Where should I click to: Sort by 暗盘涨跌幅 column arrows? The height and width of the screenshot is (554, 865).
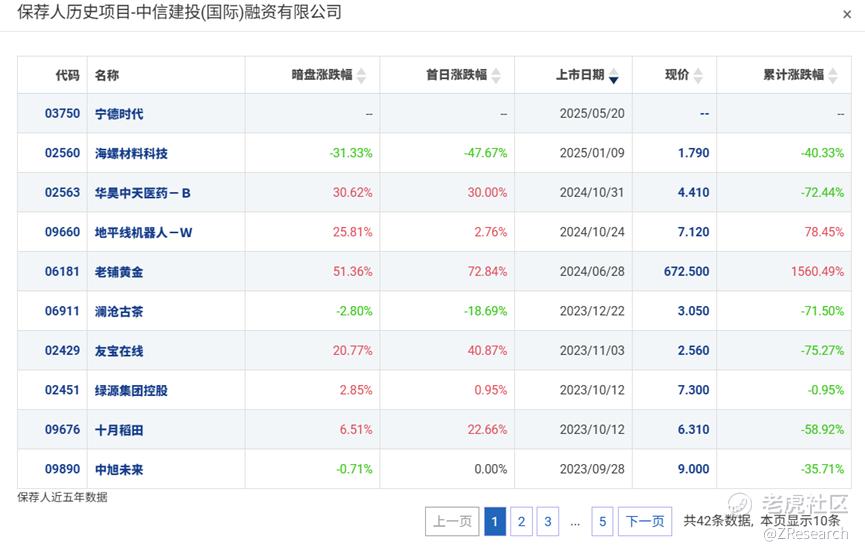click(x=361, y=75)
